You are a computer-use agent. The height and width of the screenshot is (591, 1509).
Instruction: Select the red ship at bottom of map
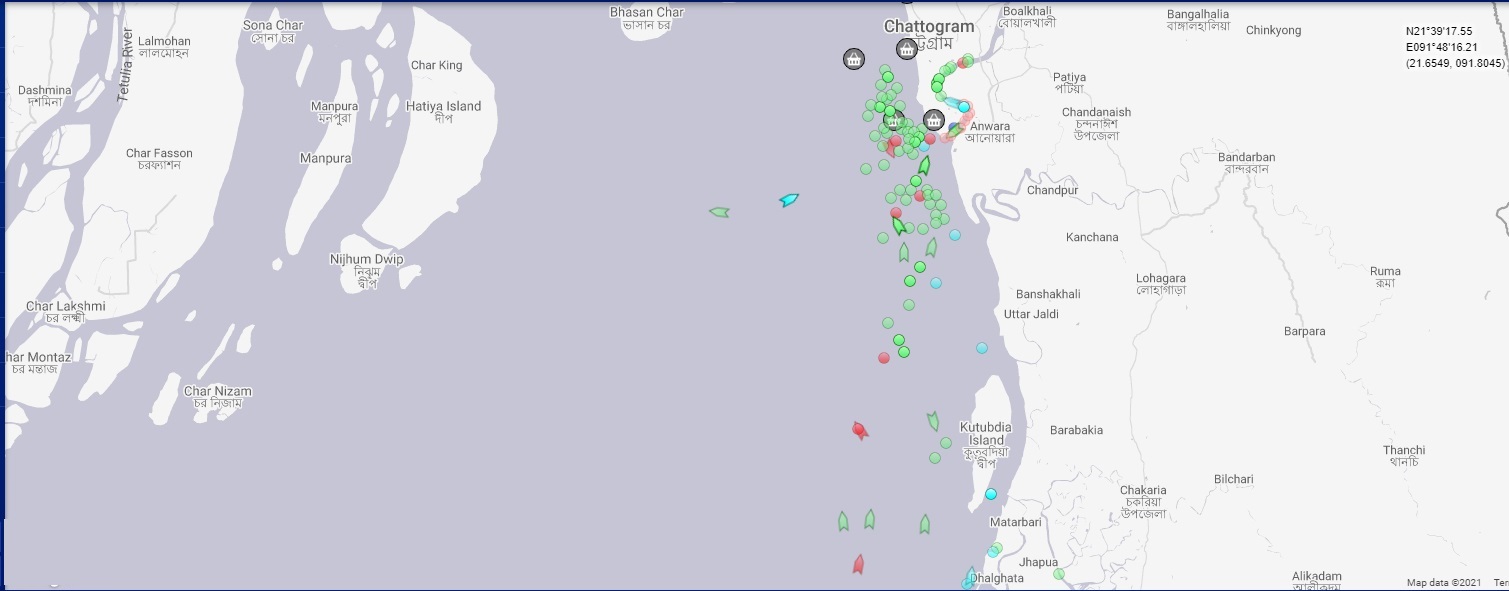[x=858, y=564]
